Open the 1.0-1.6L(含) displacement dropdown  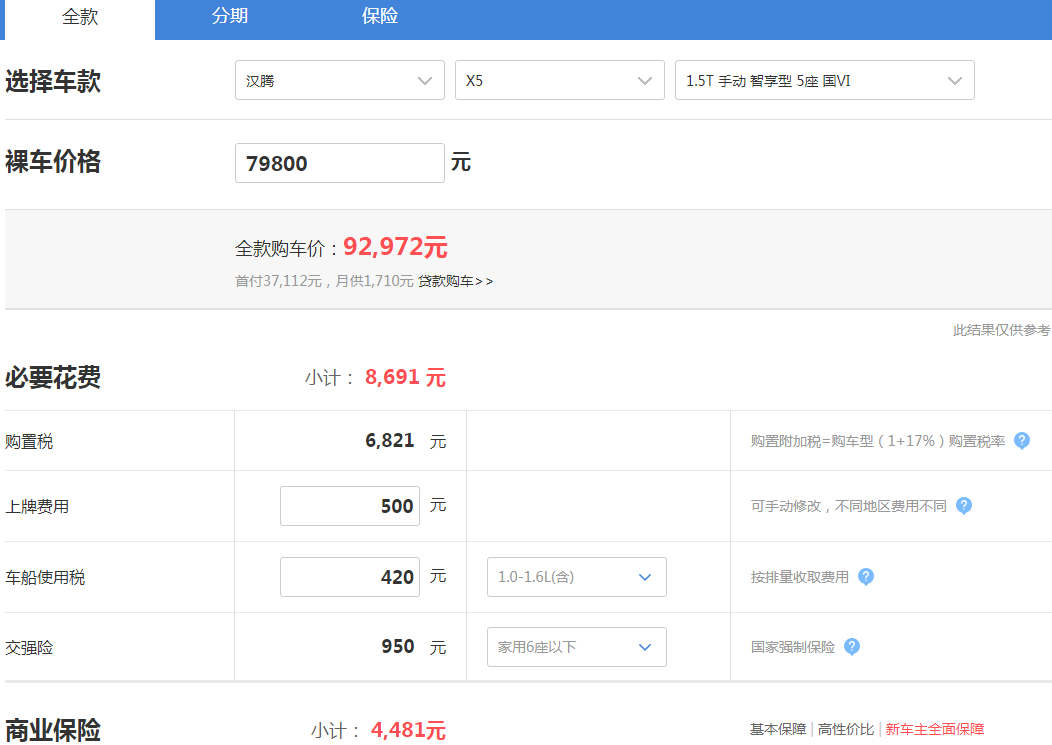[576, 577]
